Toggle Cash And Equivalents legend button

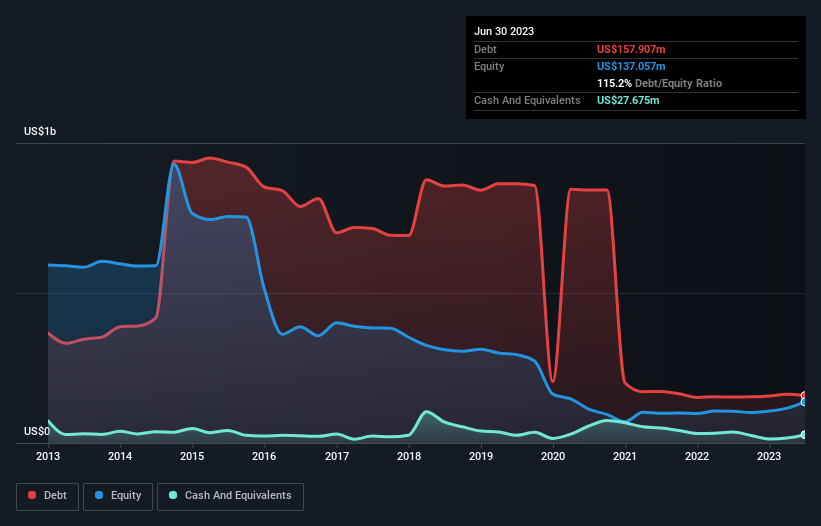click(230, 496)
